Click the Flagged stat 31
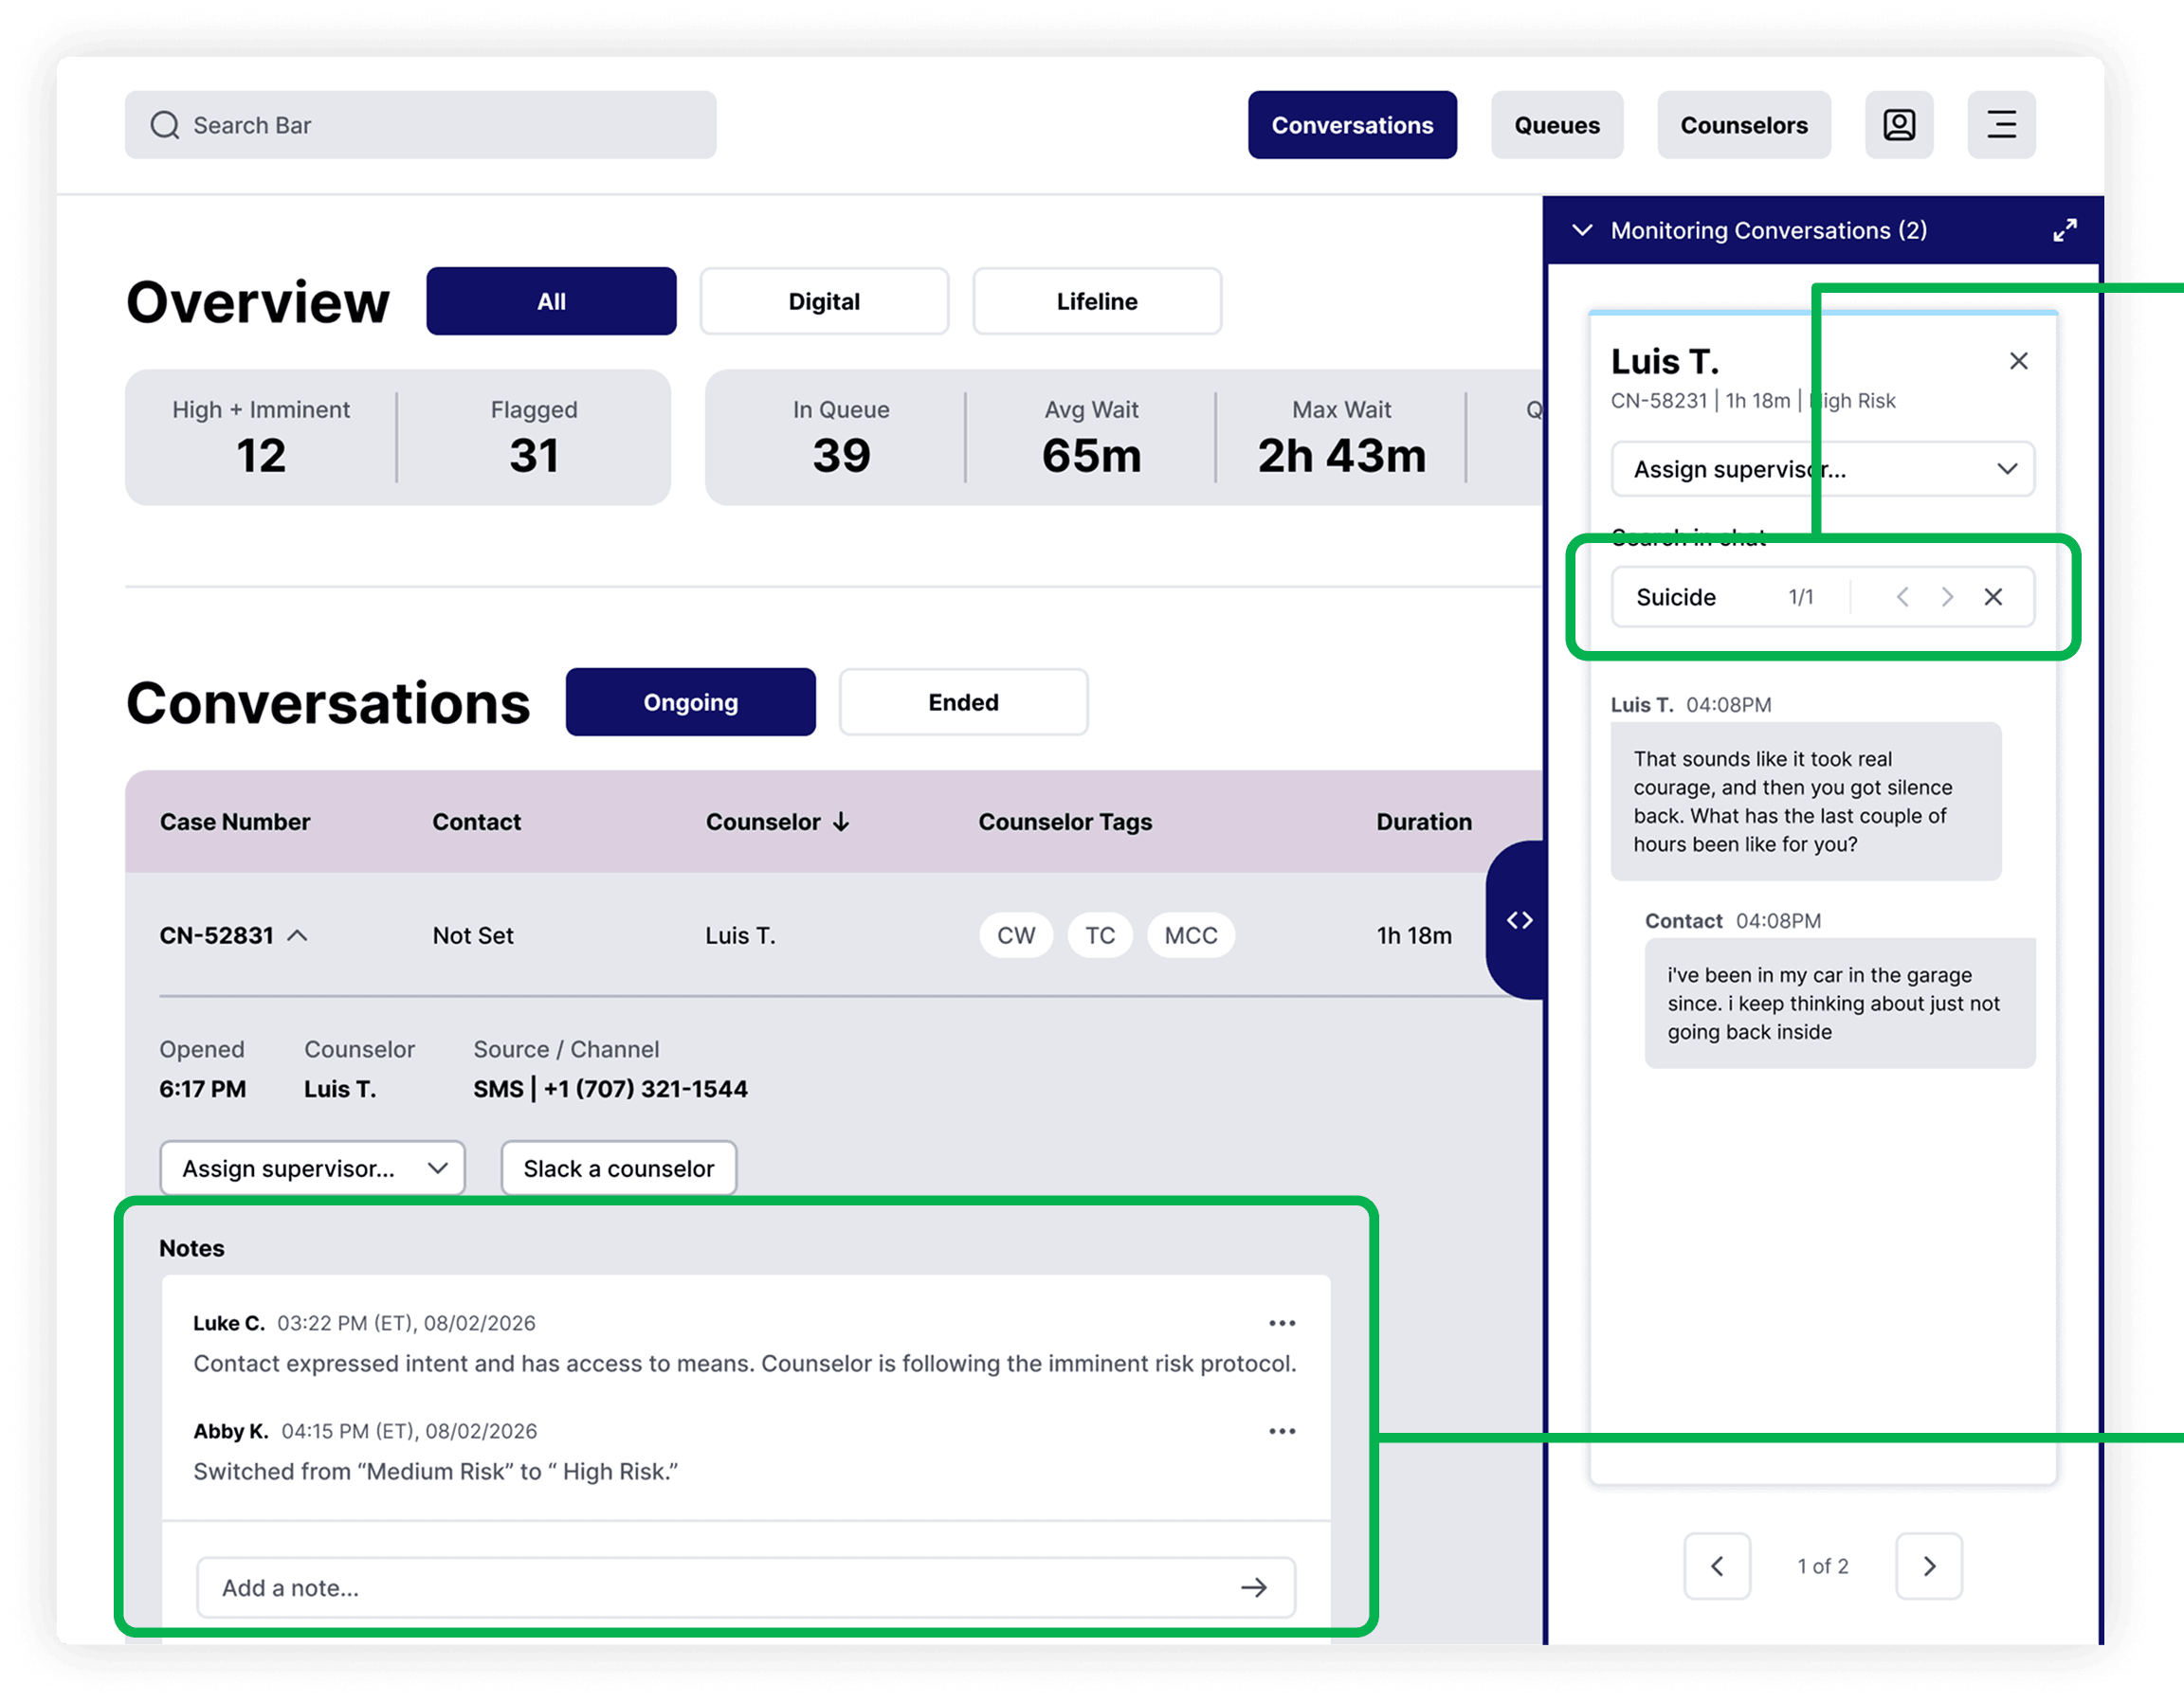This screenshot has width=2184, height=1702. (534, 438)
